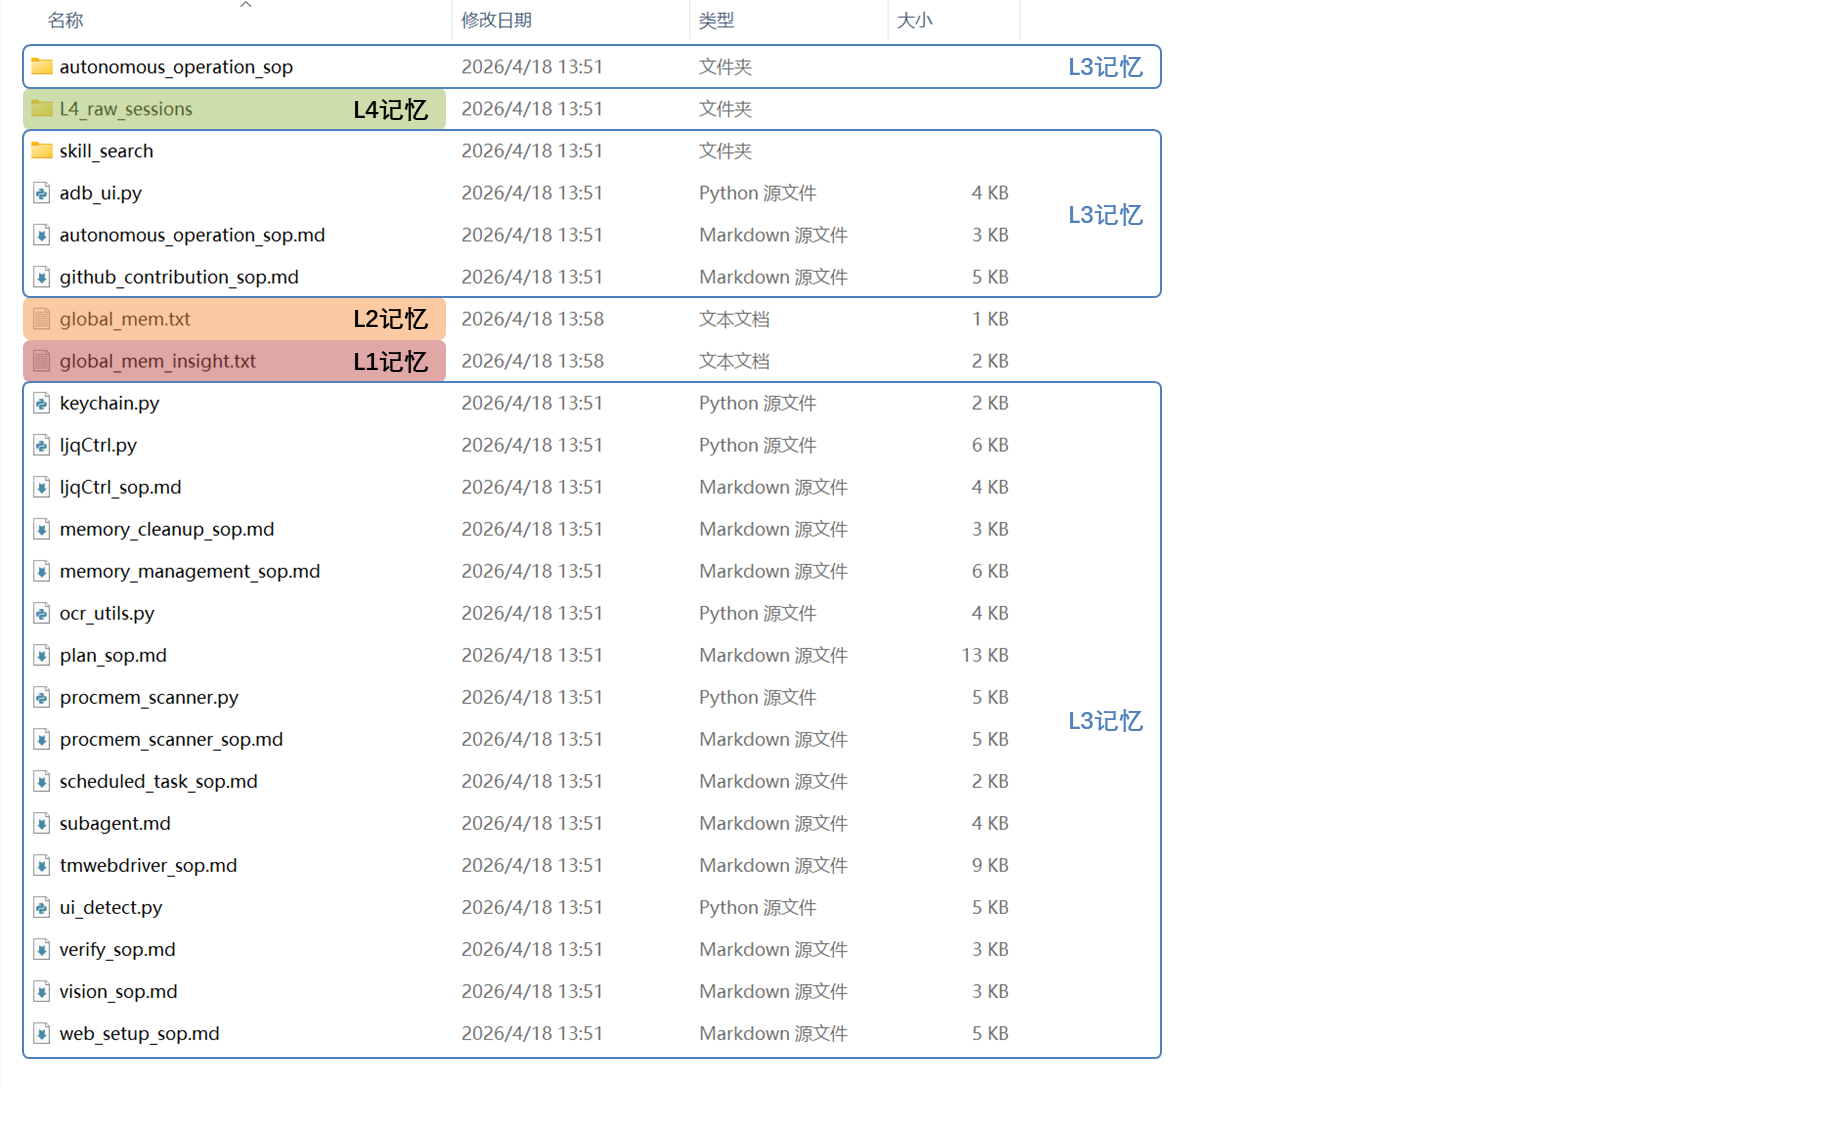Screen dimensions: 1836x1125
Task: Click the adb_ui.py Python file icon
Action: 41,193
